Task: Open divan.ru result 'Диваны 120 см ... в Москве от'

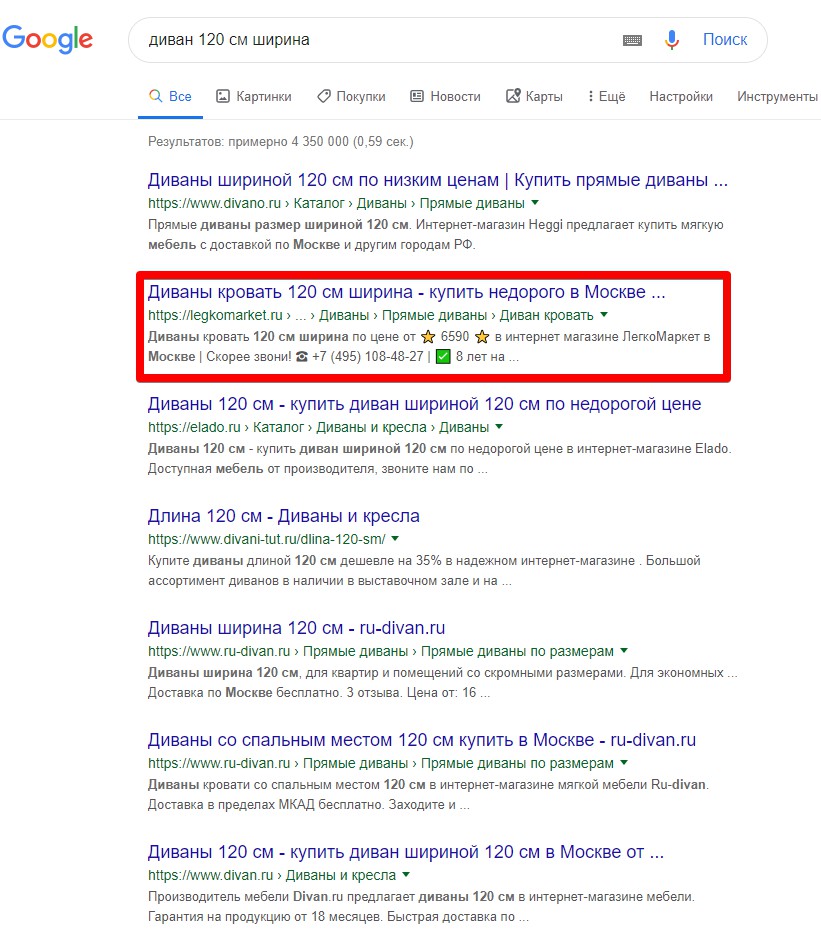Action: [x=406, y=852]
